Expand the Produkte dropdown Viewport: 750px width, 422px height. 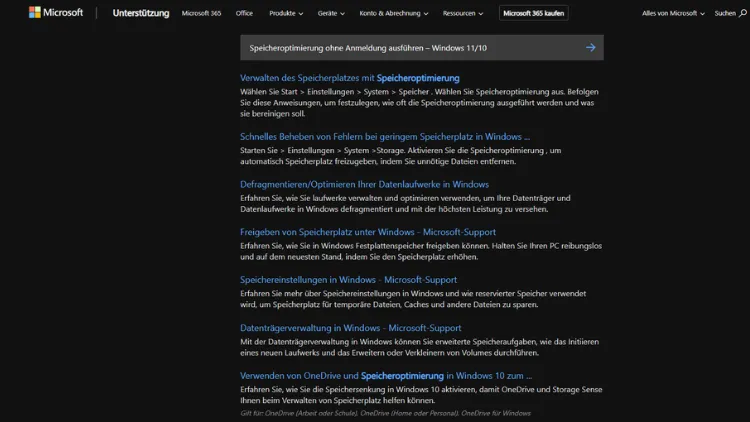286,13
